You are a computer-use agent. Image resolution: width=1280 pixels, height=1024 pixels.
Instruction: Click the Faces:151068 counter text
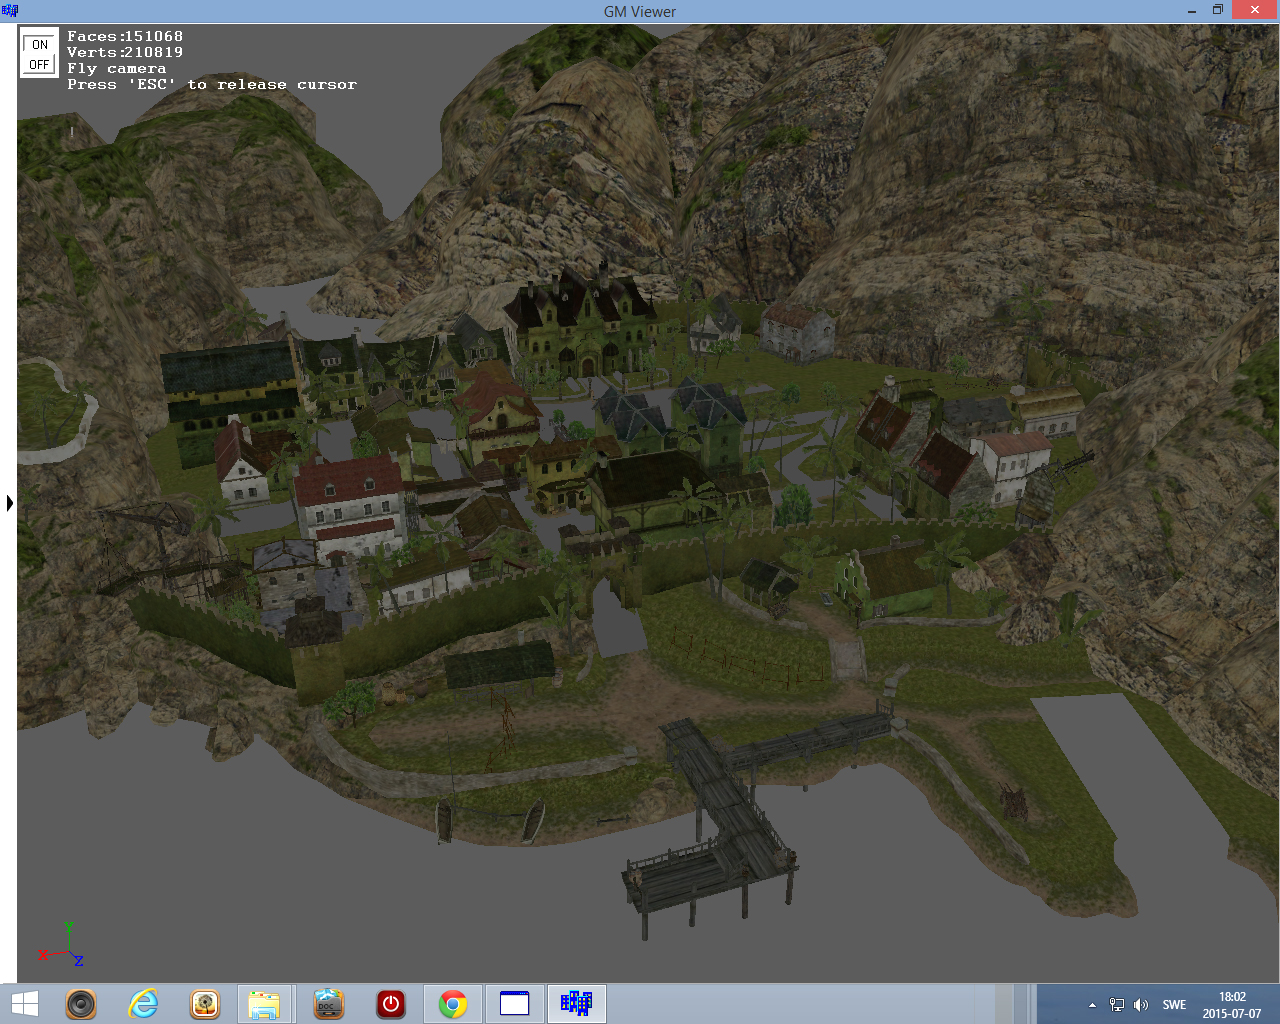125,36
